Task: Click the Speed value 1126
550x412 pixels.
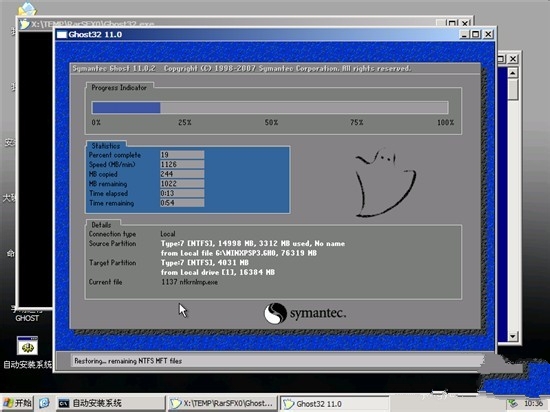Action: click(x=182, y=164)
